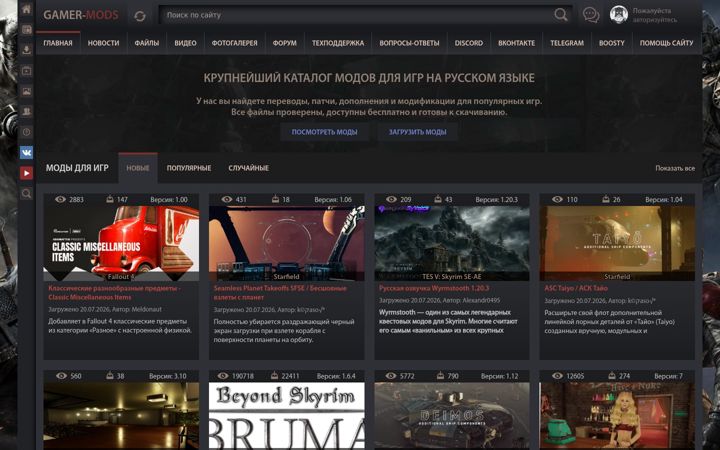Click the round help icon in sidebar
The height and width of the screenshot is (450, 720).
[26, 132]
